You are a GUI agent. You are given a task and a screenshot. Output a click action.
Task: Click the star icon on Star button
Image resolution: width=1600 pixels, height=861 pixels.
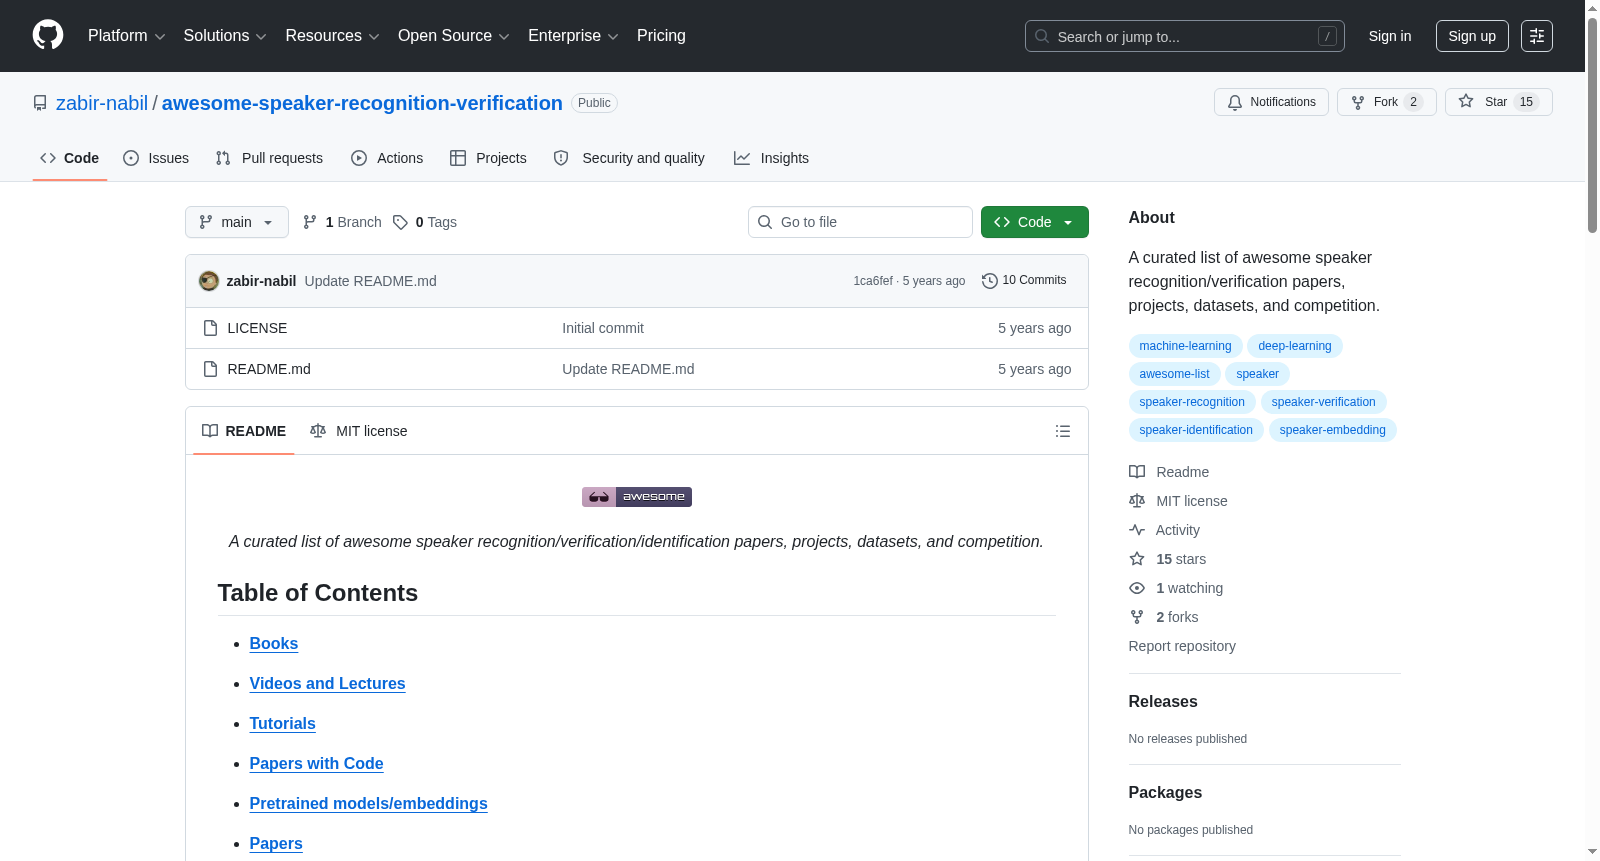point(1466,101)
